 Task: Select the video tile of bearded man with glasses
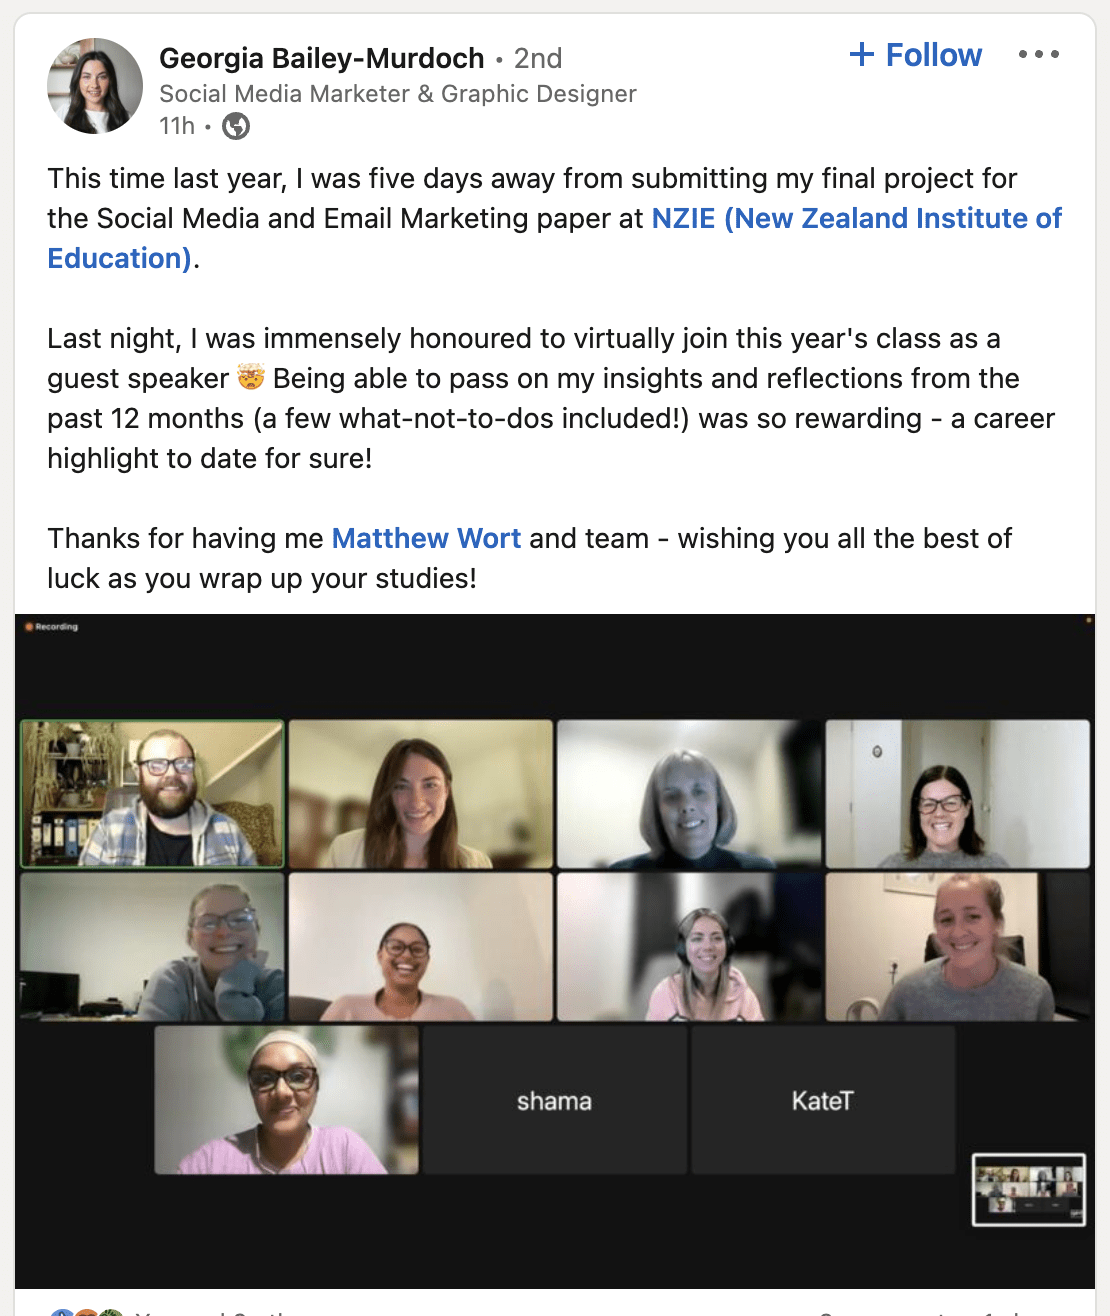pyautogui.click(x=152, y=793)
